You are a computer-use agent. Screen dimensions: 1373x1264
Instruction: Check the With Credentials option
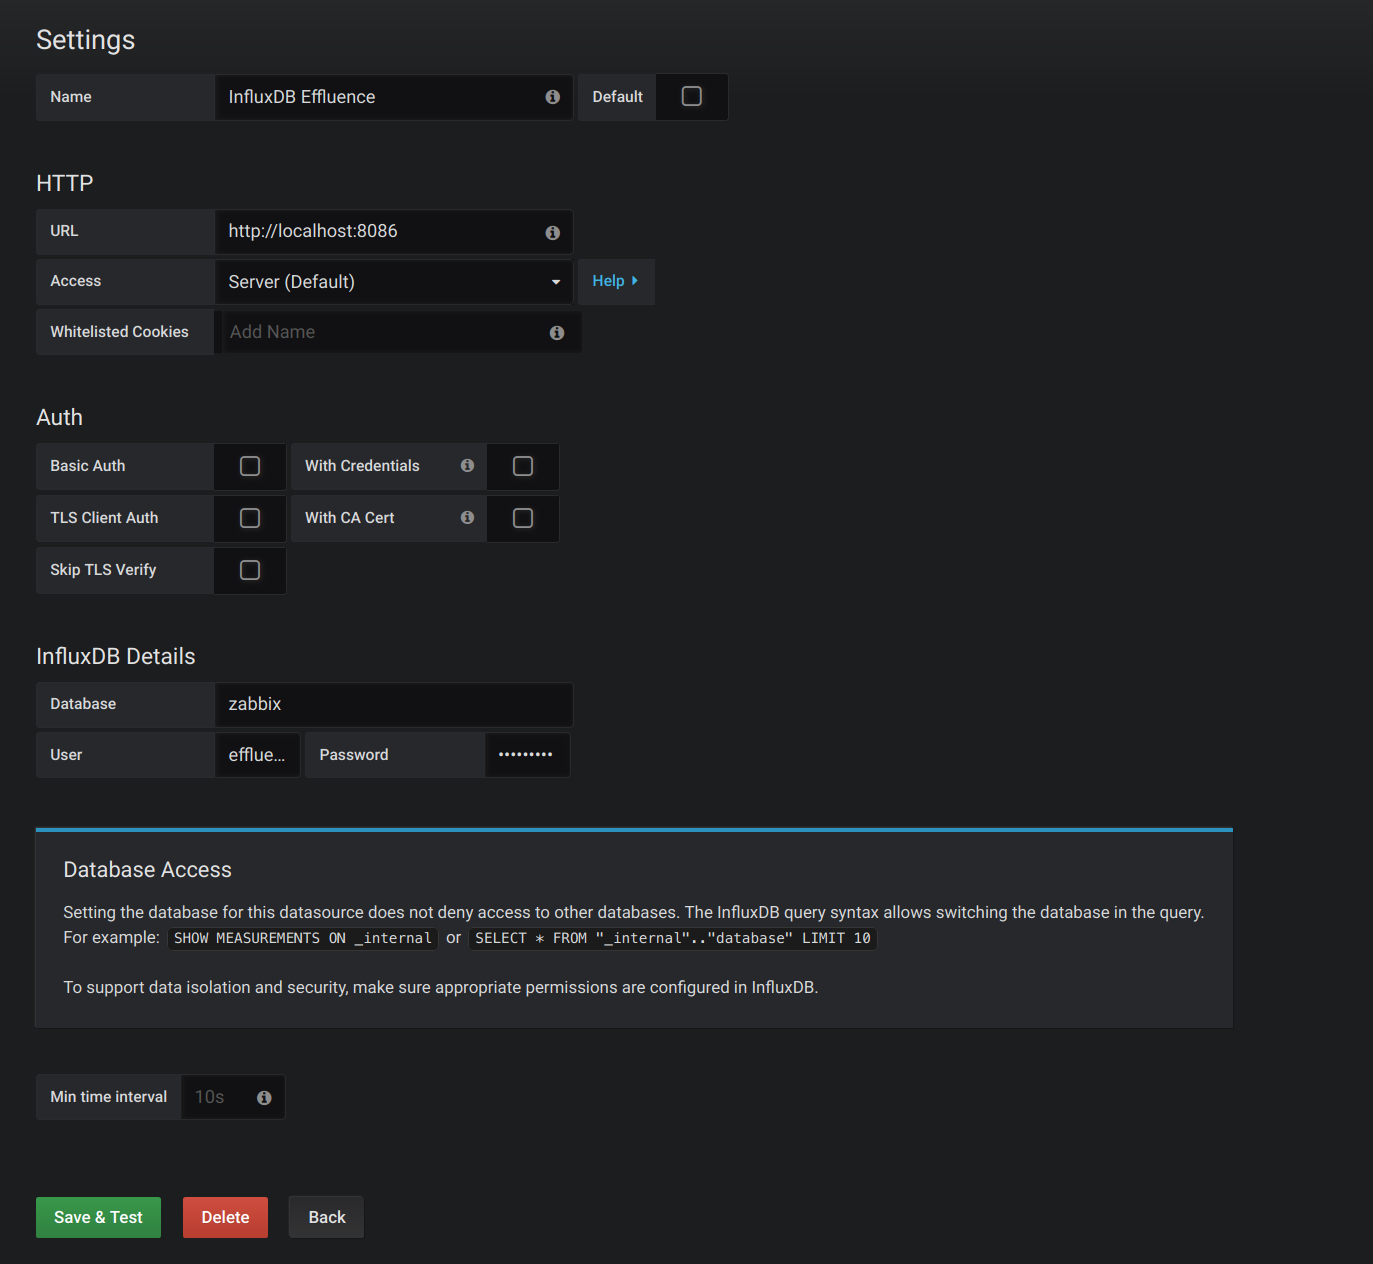522,466
